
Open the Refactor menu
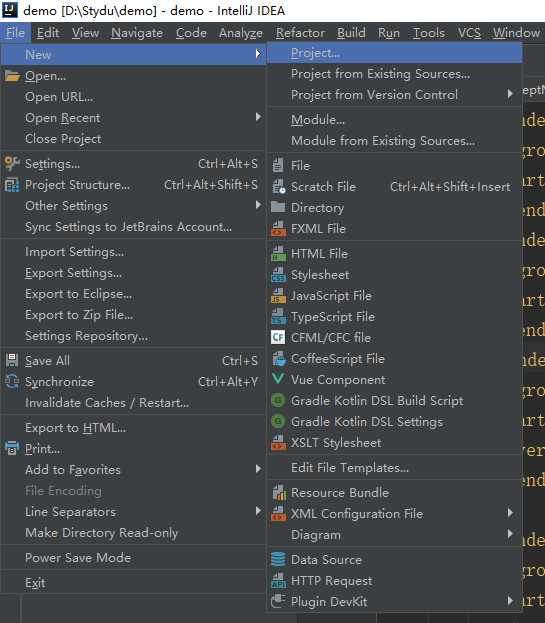tap(300, 33)
